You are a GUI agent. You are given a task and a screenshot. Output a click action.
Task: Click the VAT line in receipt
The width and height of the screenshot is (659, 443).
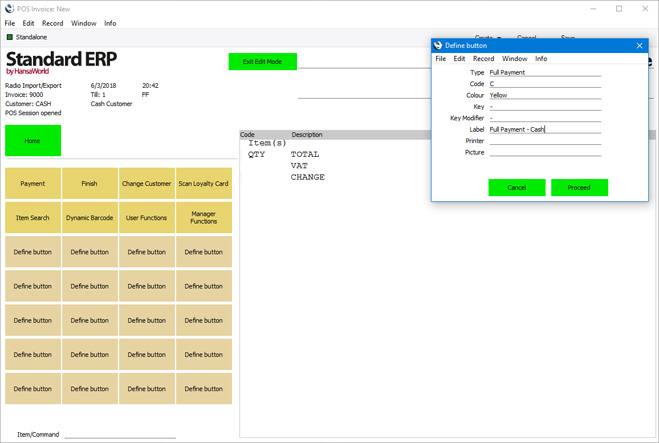[299, 166]
